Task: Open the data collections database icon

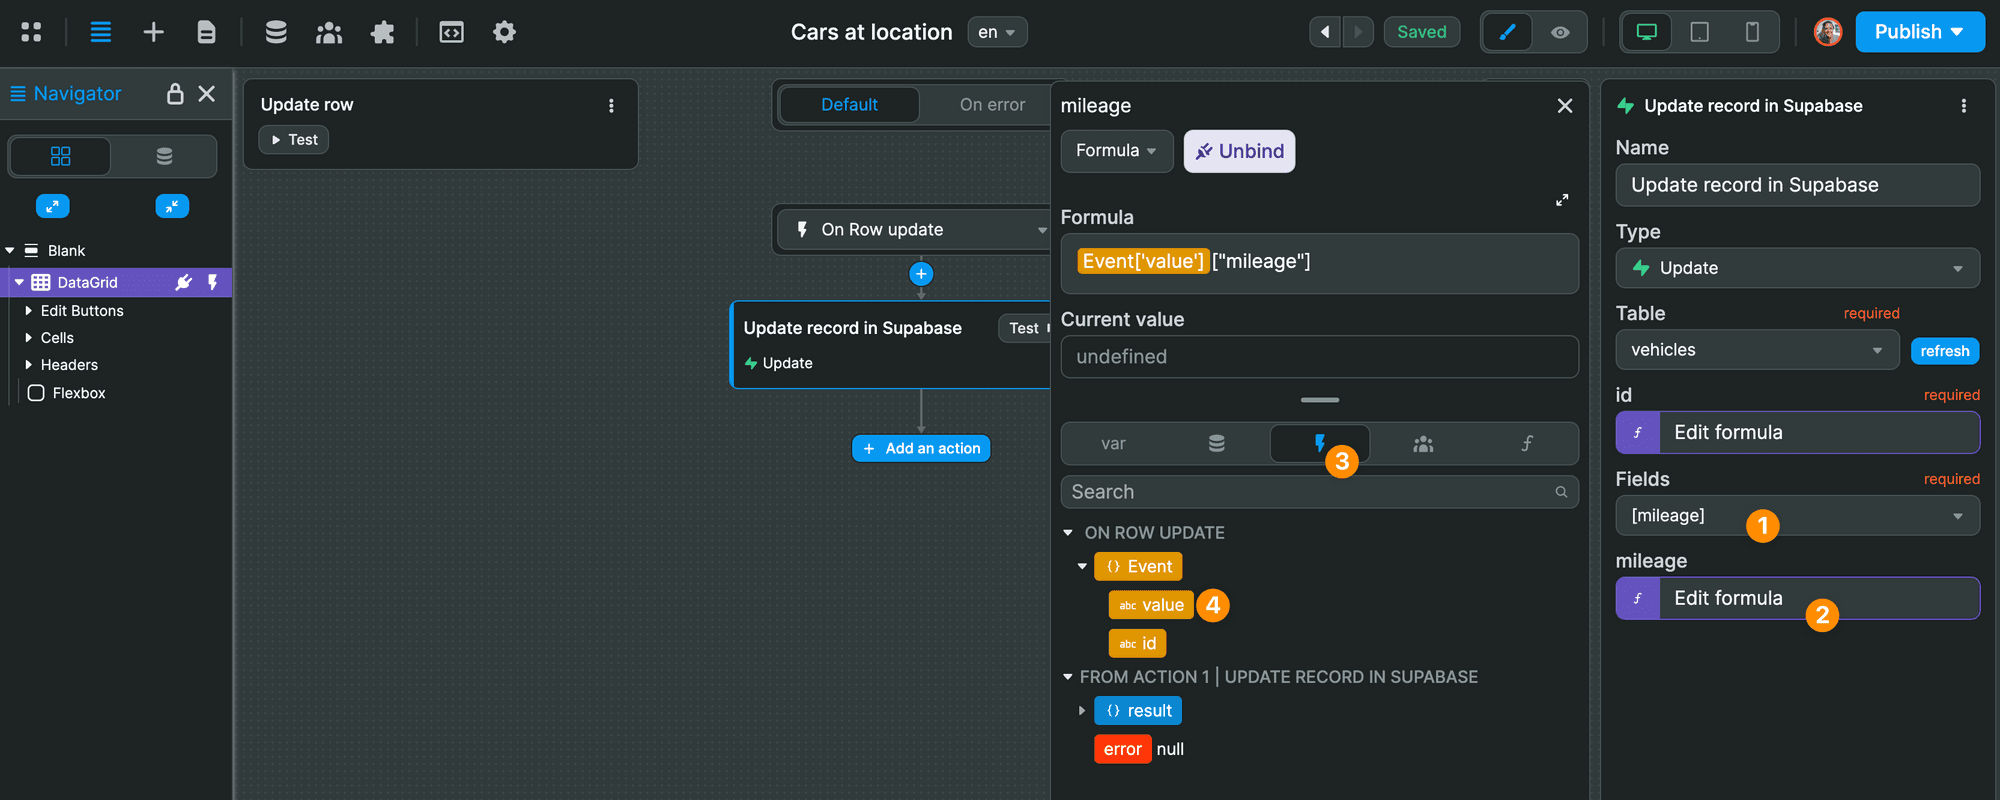Action: tap(276, 32)
